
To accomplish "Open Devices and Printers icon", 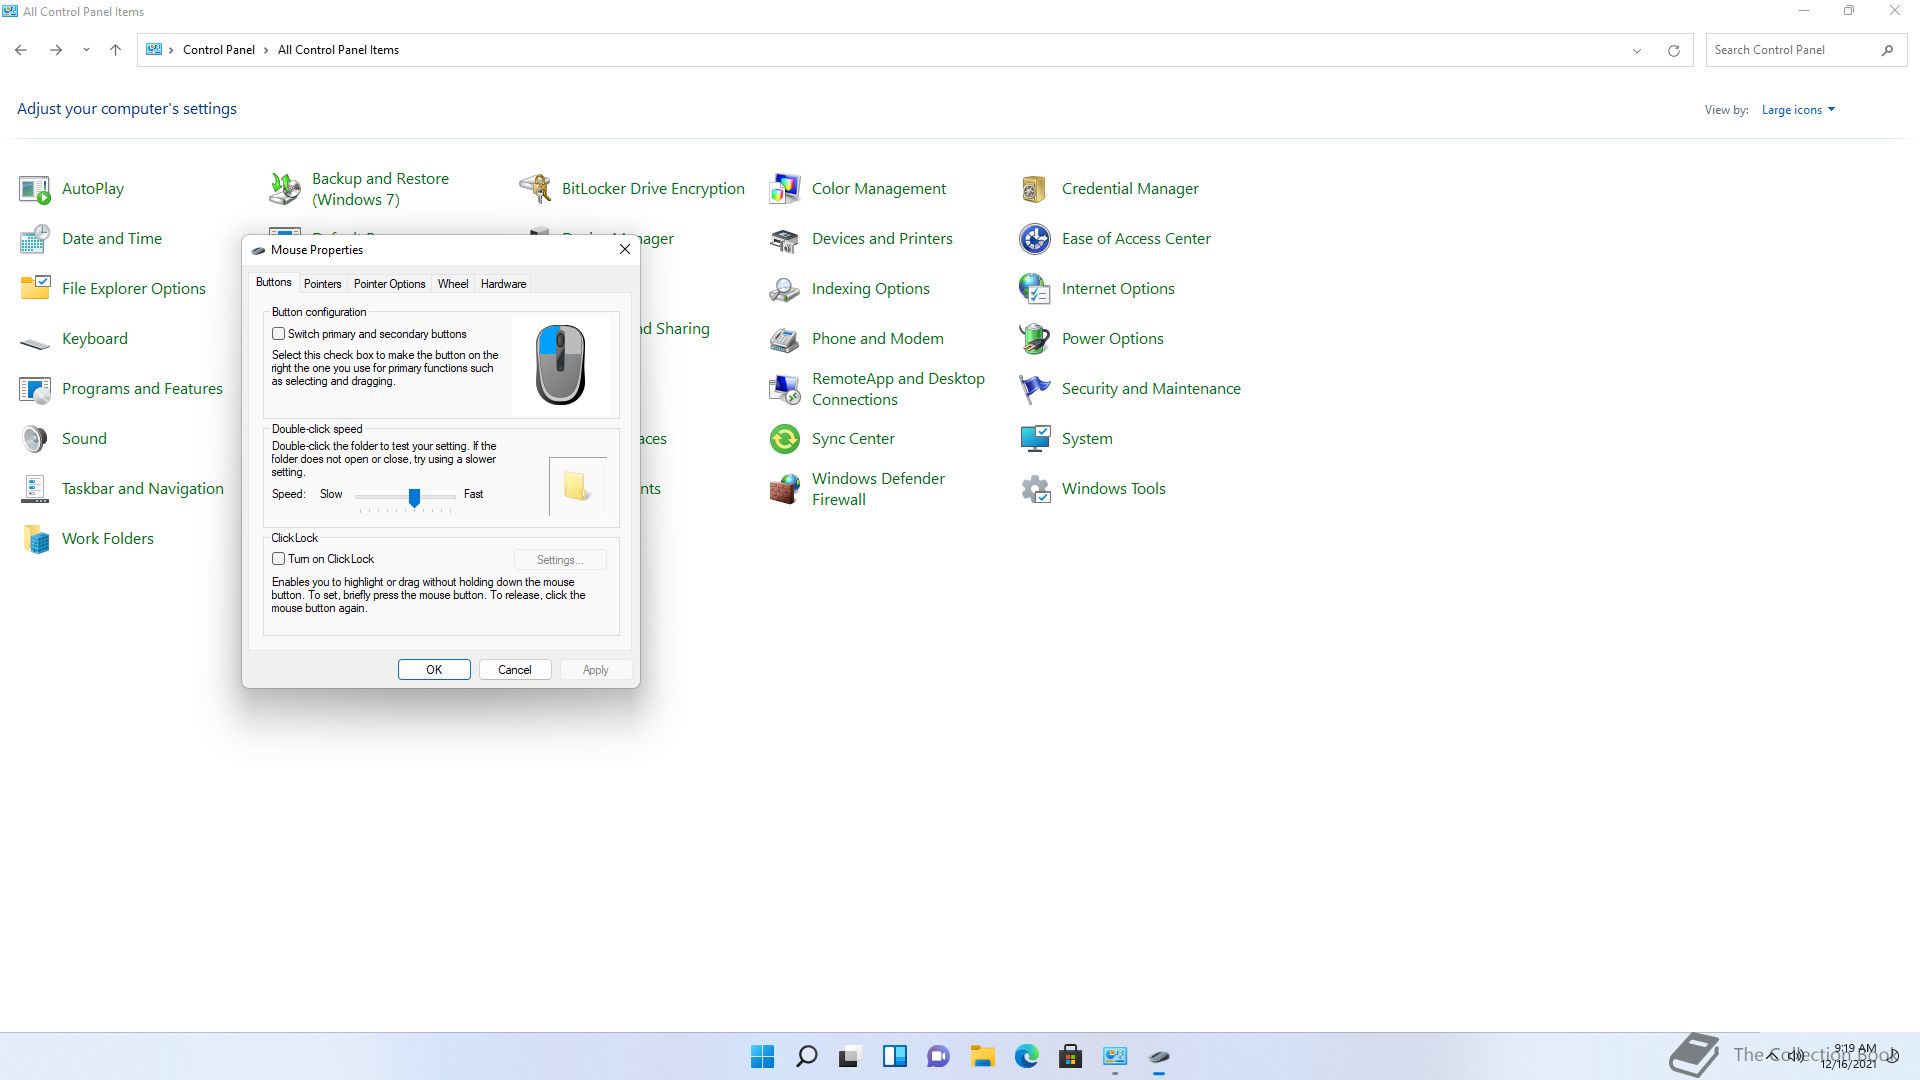I will [785, 239].
